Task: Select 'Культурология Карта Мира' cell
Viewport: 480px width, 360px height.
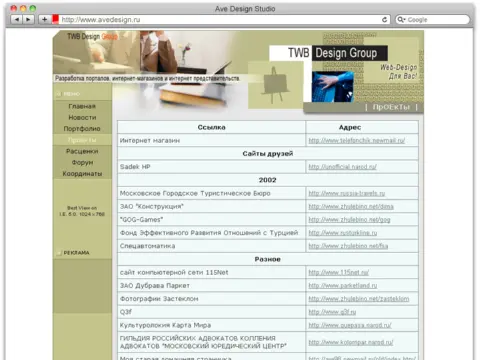Action: coord(211,325)
